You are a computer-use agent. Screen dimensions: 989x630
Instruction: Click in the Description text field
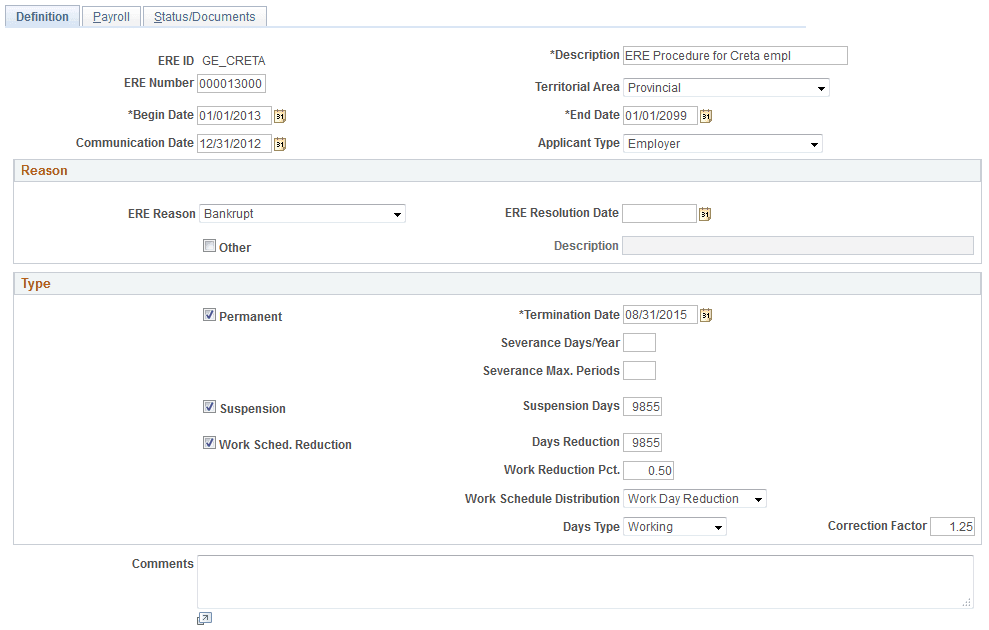tap(734, 55)
